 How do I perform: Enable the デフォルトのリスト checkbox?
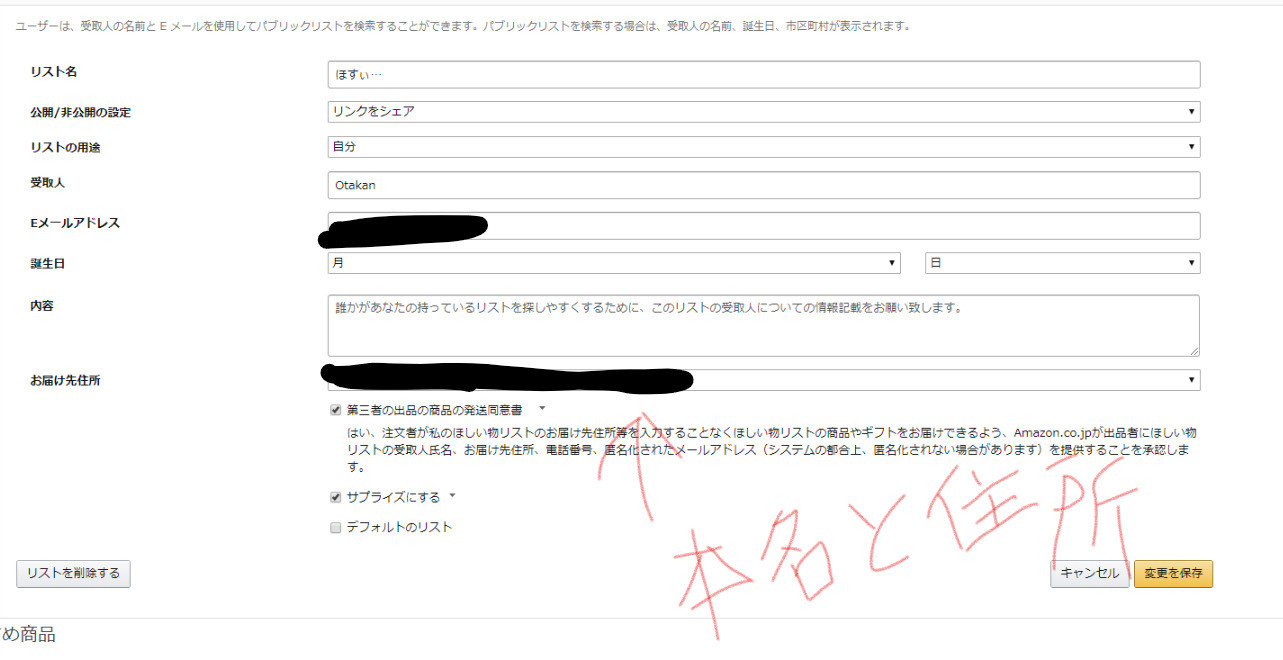336,527
